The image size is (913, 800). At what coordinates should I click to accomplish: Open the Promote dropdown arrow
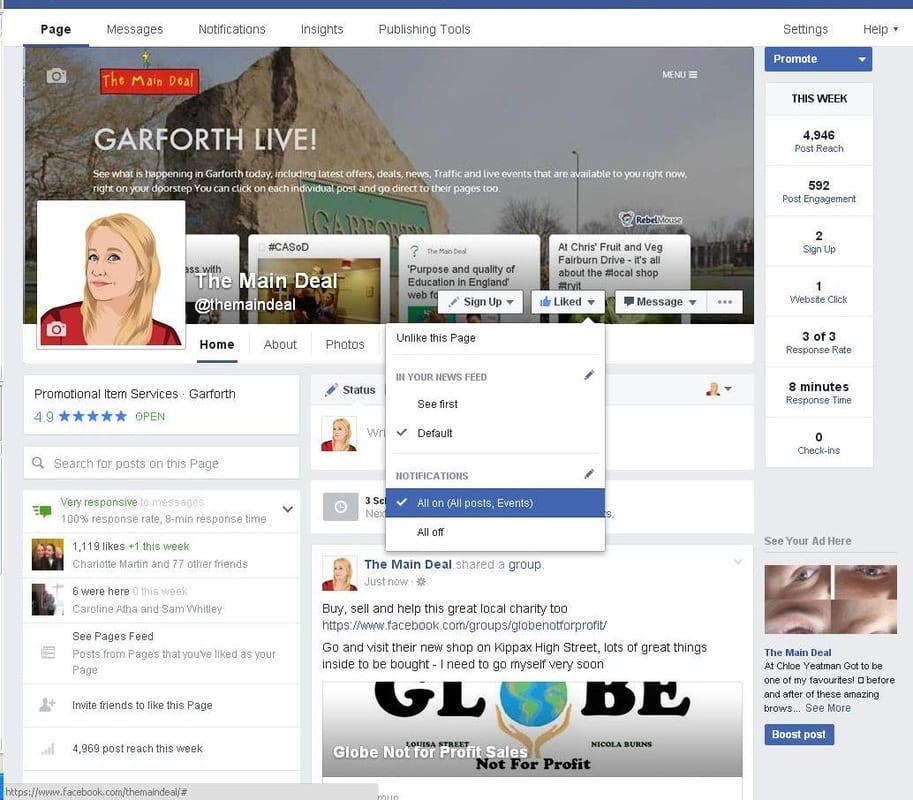[862, 59]
